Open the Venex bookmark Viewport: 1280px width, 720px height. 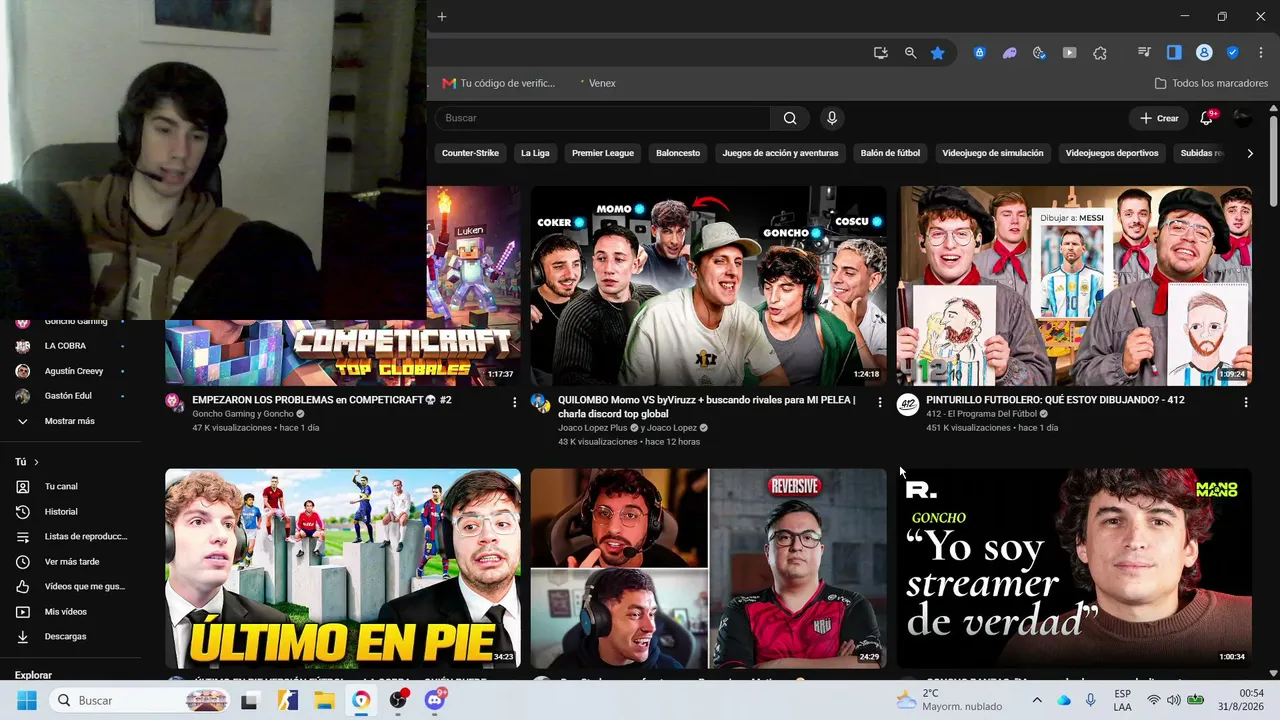pyautogui.click(x=596, y=83)
